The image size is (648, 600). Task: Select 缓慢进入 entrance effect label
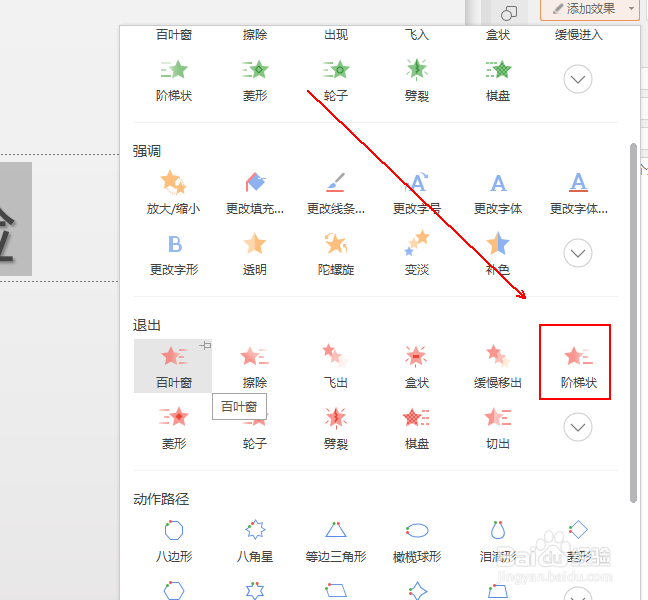(579, 35)
